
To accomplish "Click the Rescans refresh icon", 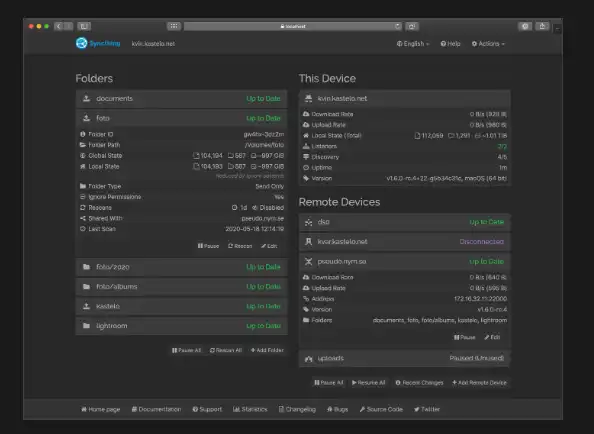I will point(83,208).
